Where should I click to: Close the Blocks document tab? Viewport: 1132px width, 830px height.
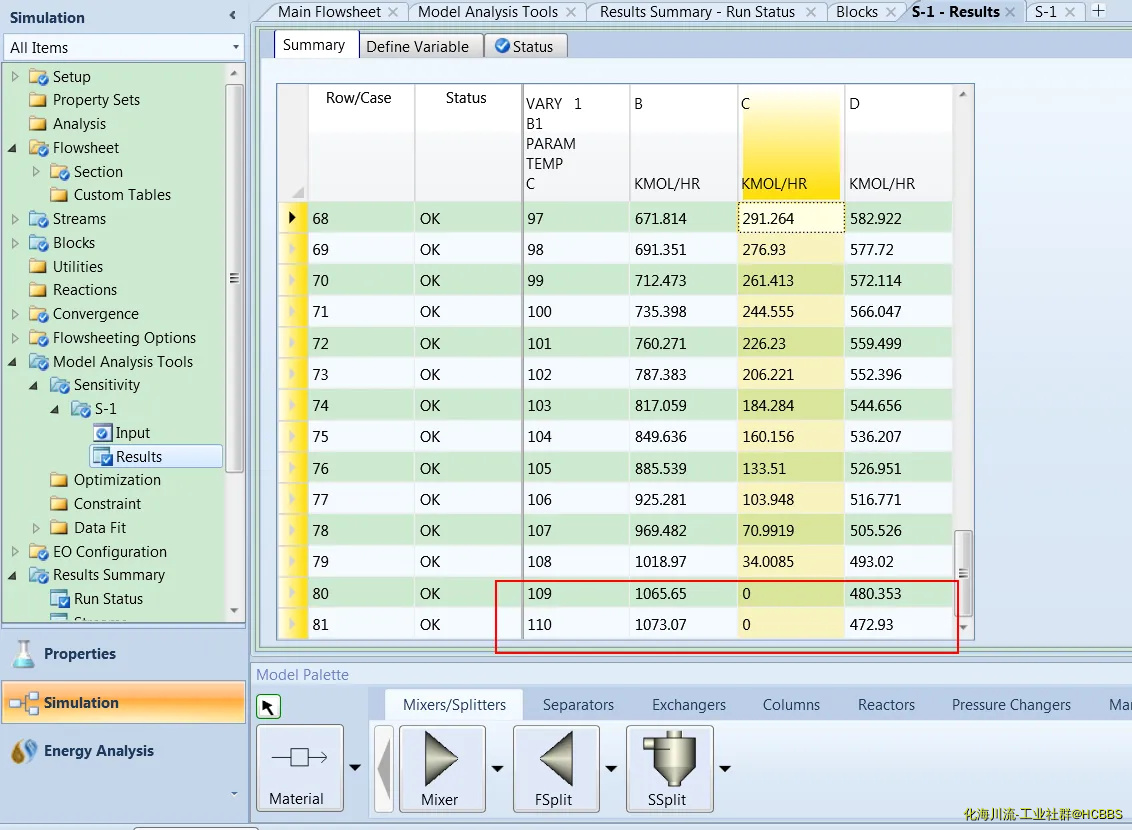(891, 12)
